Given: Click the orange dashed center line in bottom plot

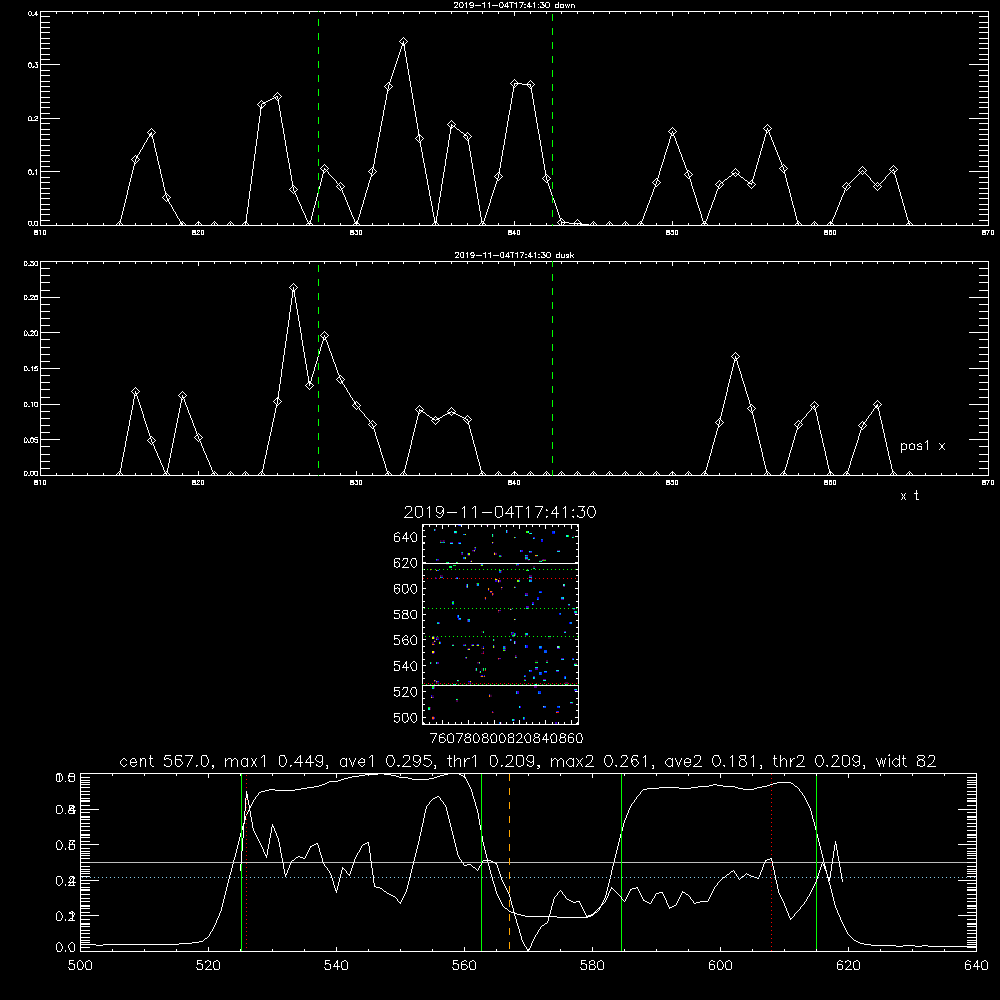Looking at the screenshot, I should (509, 862).
